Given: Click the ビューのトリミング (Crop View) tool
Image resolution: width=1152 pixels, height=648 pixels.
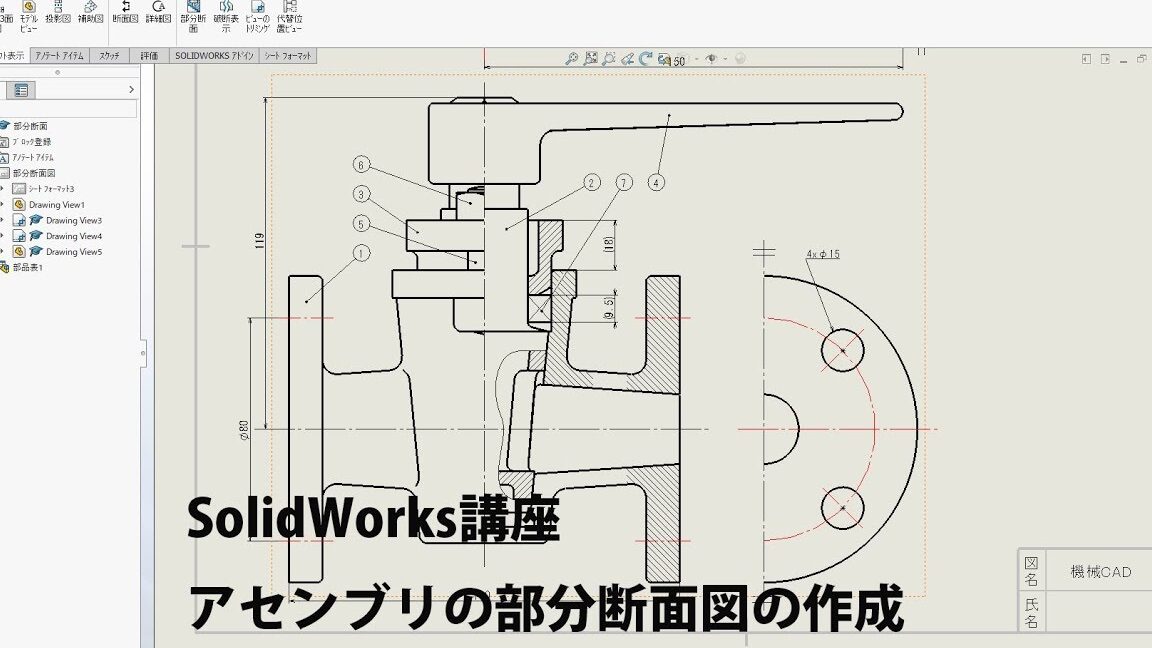Looking at the screenshot, I should point(257,17).
